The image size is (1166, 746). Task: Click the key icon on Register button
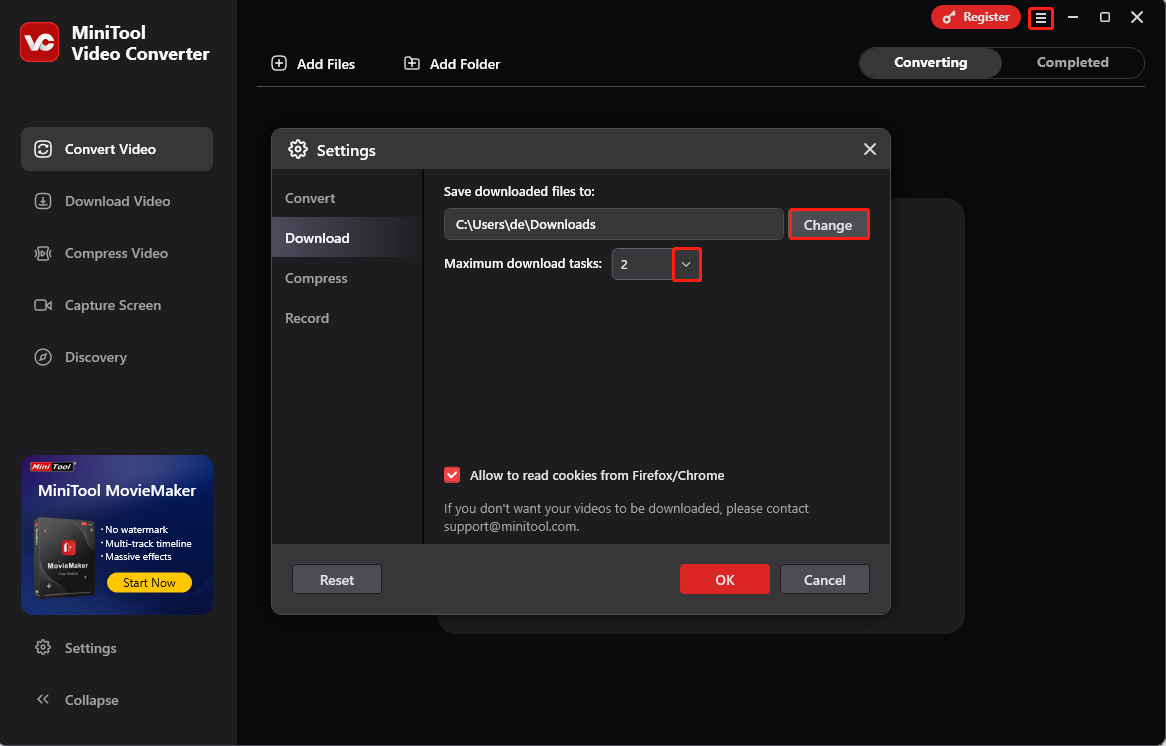(x=949, y=17)
